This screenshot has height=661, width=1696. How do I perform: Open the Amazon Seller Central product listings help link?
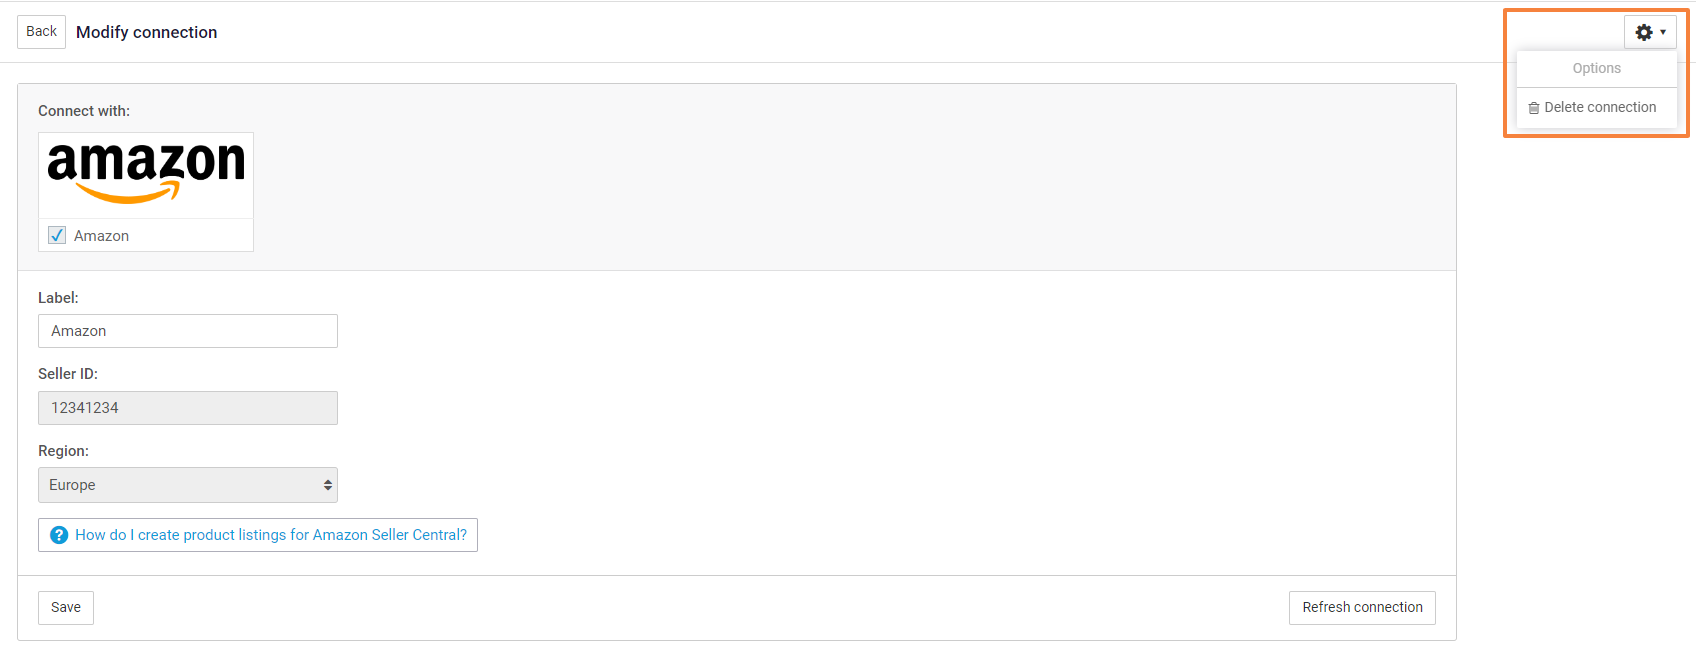coord(271,535)
